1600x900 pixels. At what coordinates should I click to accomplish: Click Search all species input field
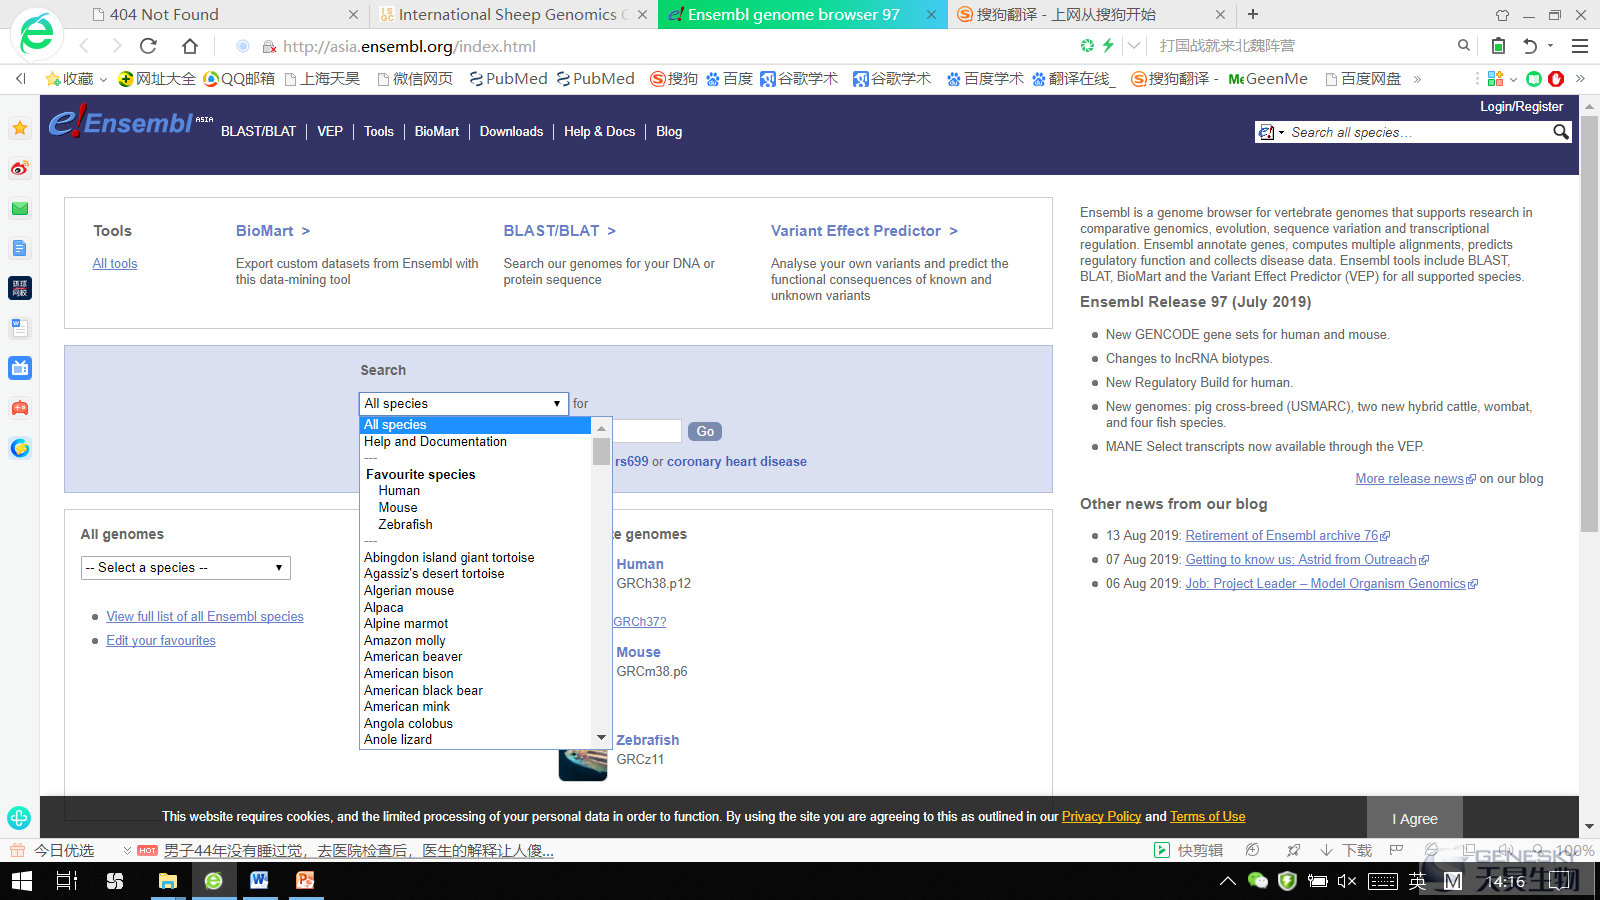(1418, 132)
